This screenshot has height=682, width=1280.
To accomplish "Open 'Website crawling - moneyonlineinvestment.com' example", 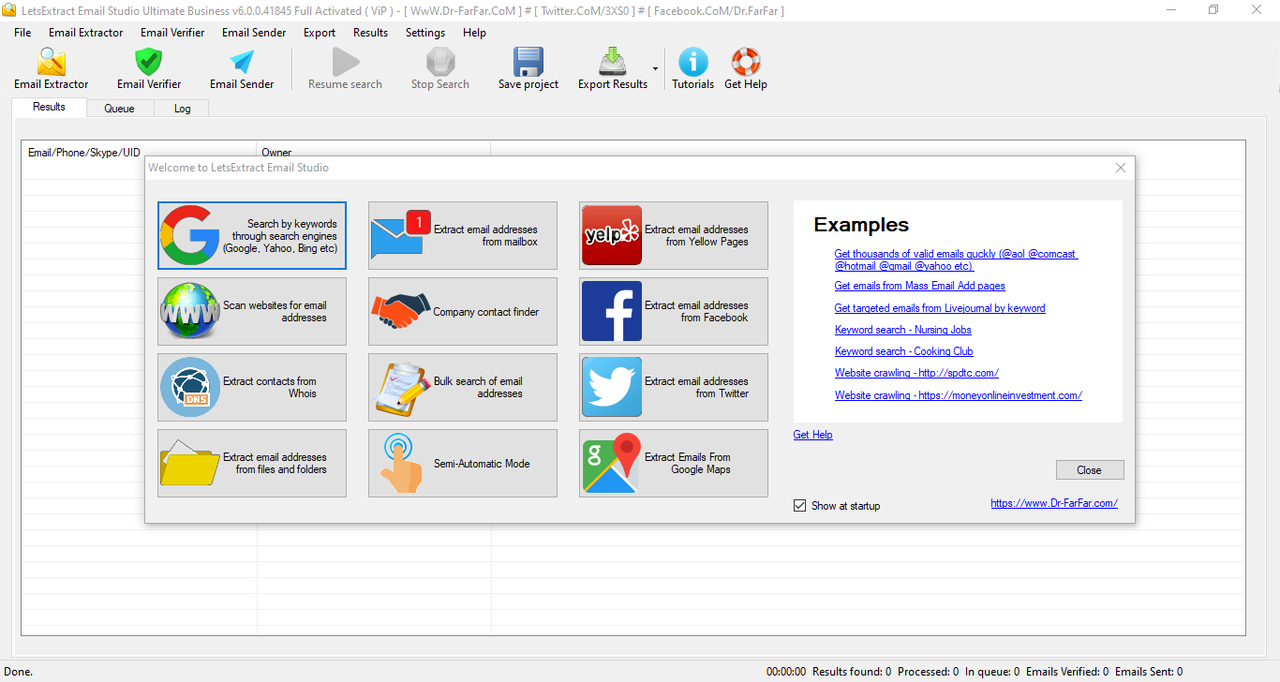I will pyautogui.click(x=958, y=395).
